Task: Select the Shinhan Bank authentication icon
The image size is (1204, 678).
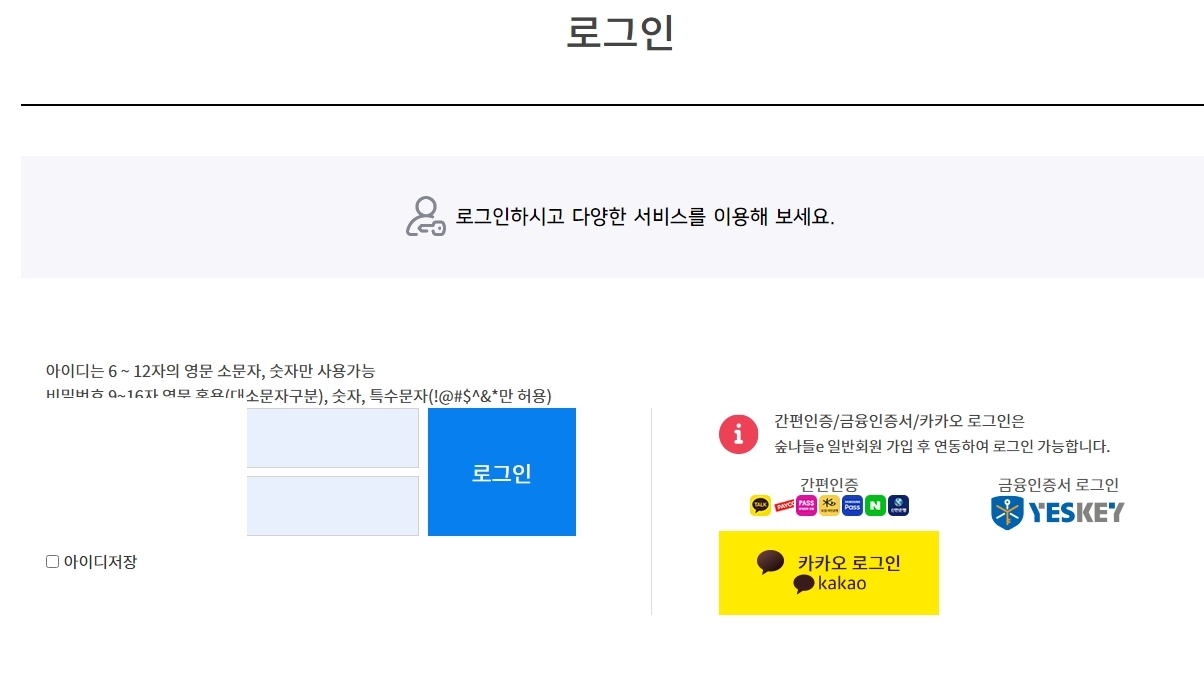Action: coord(898,506)
